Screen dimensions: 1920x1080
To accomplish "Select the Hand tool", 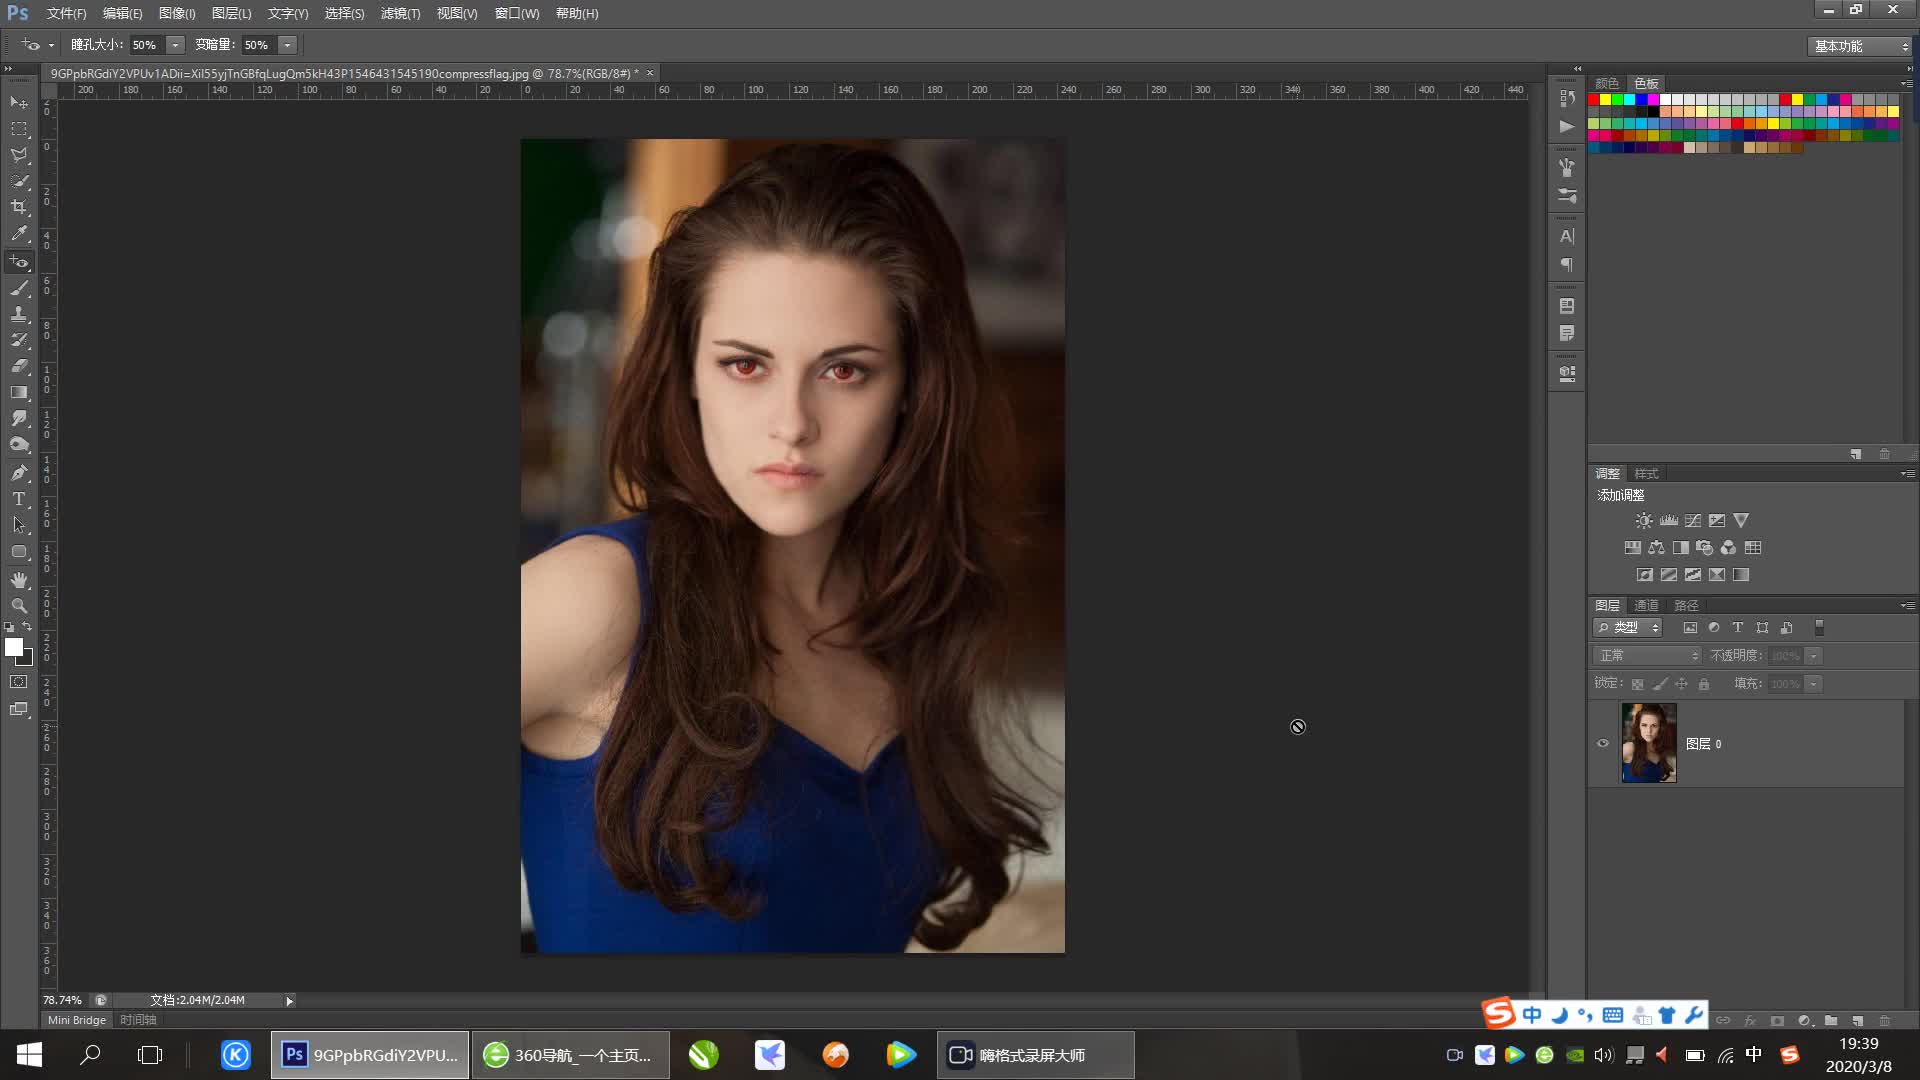I will pyautogui.click(x=19, y=580).
